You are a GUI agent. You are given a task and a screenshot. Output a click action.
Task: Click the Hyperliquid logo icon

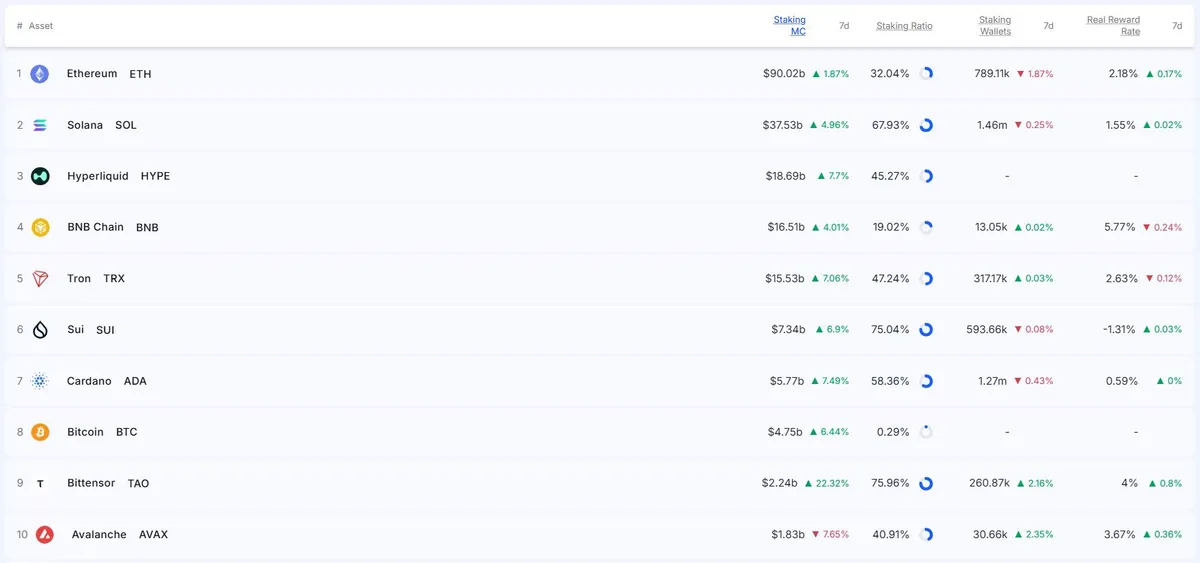click(x=40, y=176)
